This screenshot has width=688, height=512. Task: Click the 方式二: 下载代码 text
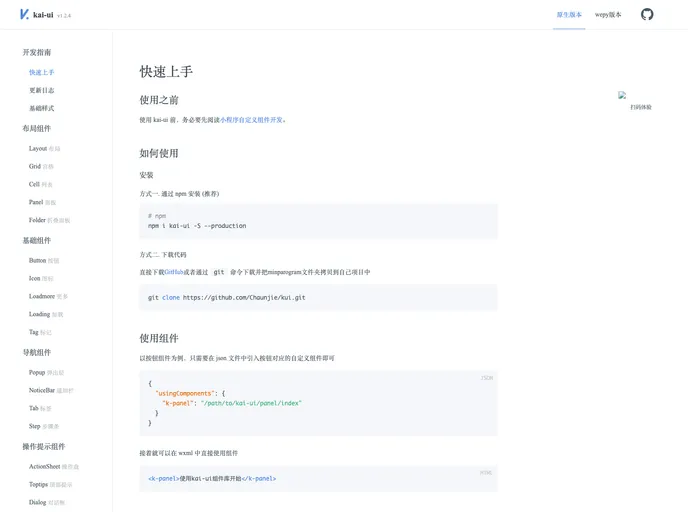163,255
